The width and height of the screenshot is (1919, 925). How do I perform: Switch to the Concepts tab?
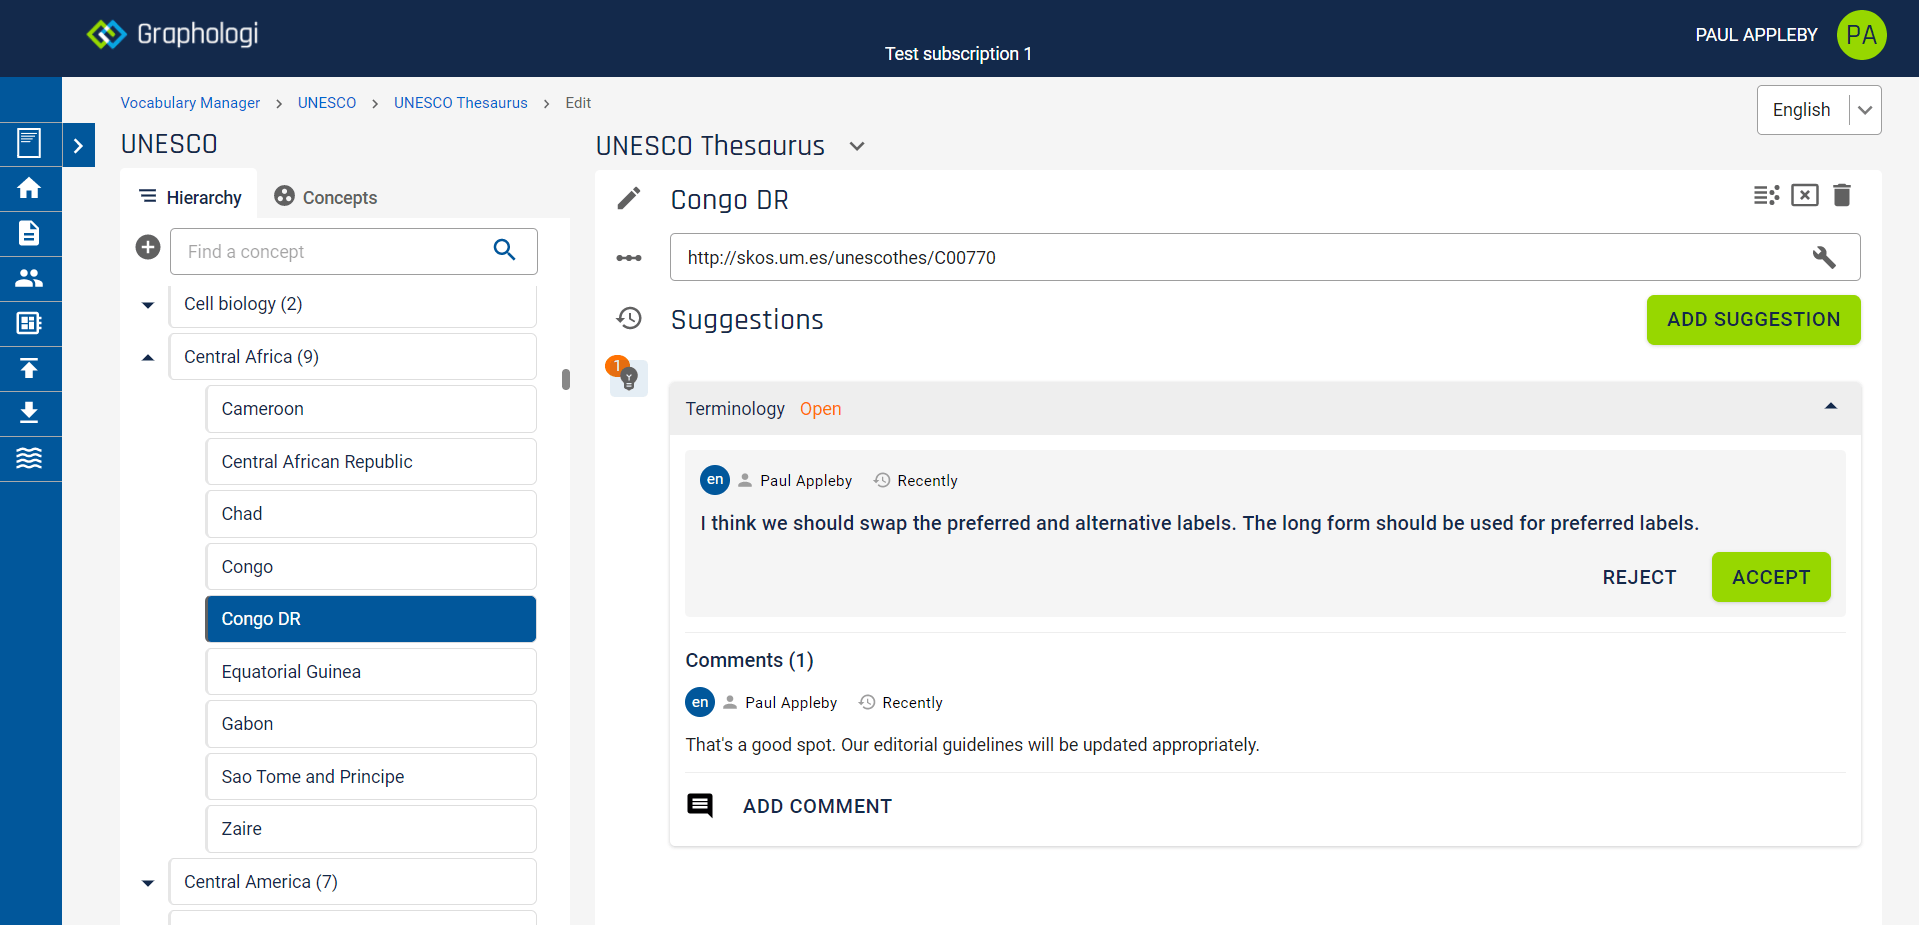[326, 197]
